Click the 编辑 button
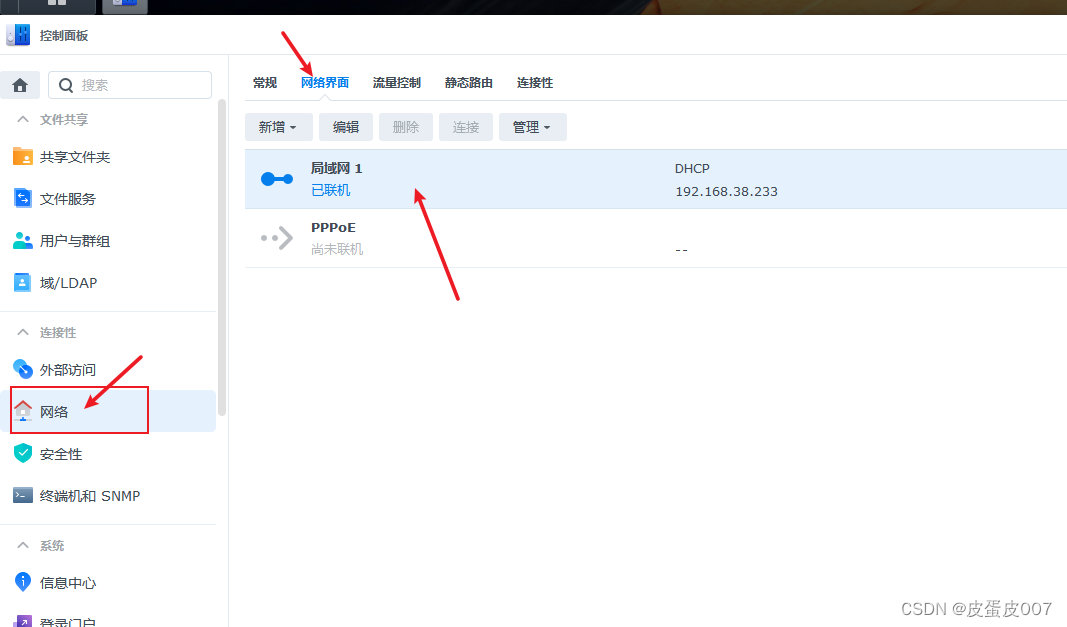 345,127
